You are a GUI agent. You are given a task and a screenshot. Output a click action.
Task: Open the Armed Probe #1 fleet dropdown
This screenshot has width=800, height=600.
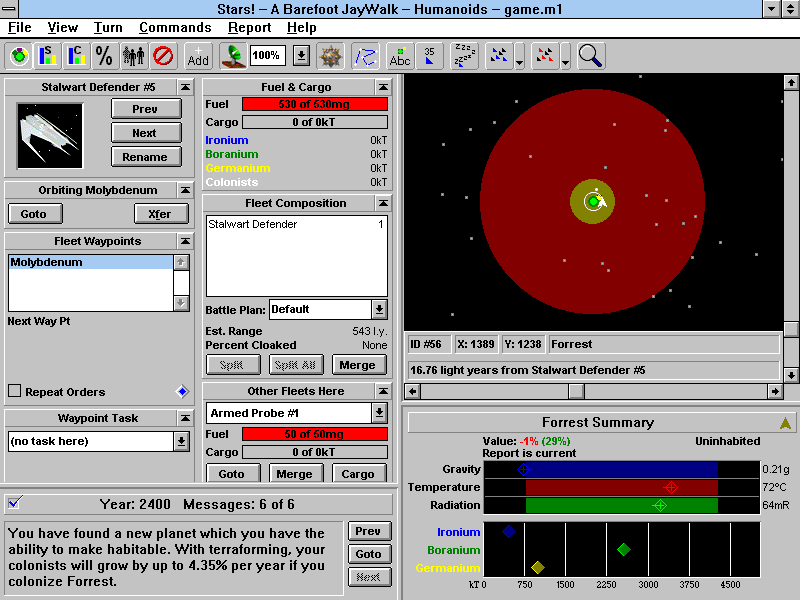(379, 413)
